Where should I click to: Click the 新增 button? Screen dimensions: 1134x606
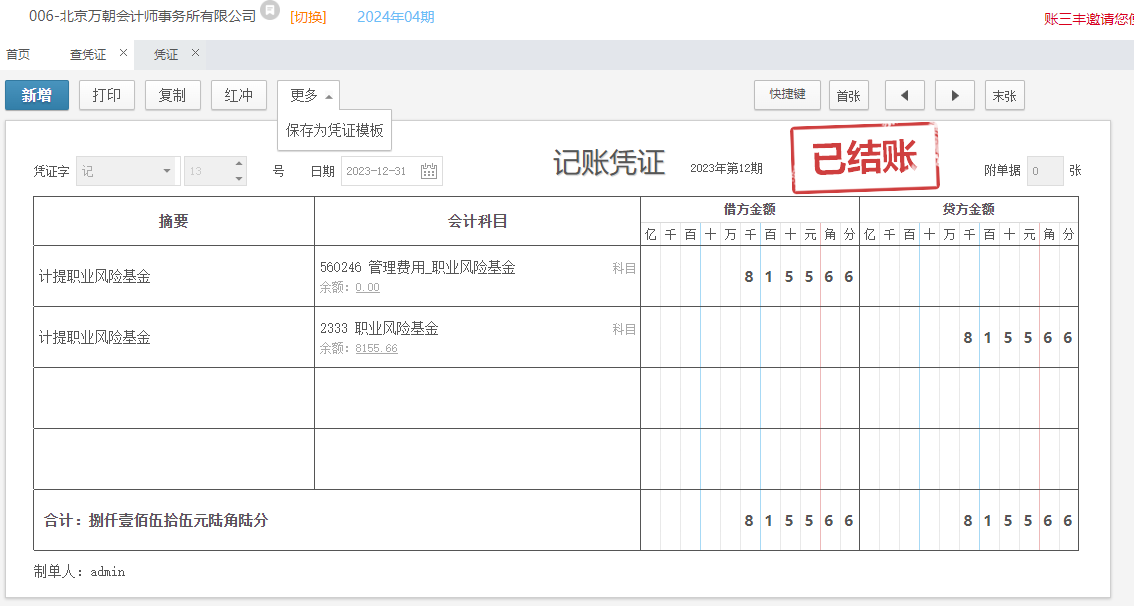tap(37, 95)
